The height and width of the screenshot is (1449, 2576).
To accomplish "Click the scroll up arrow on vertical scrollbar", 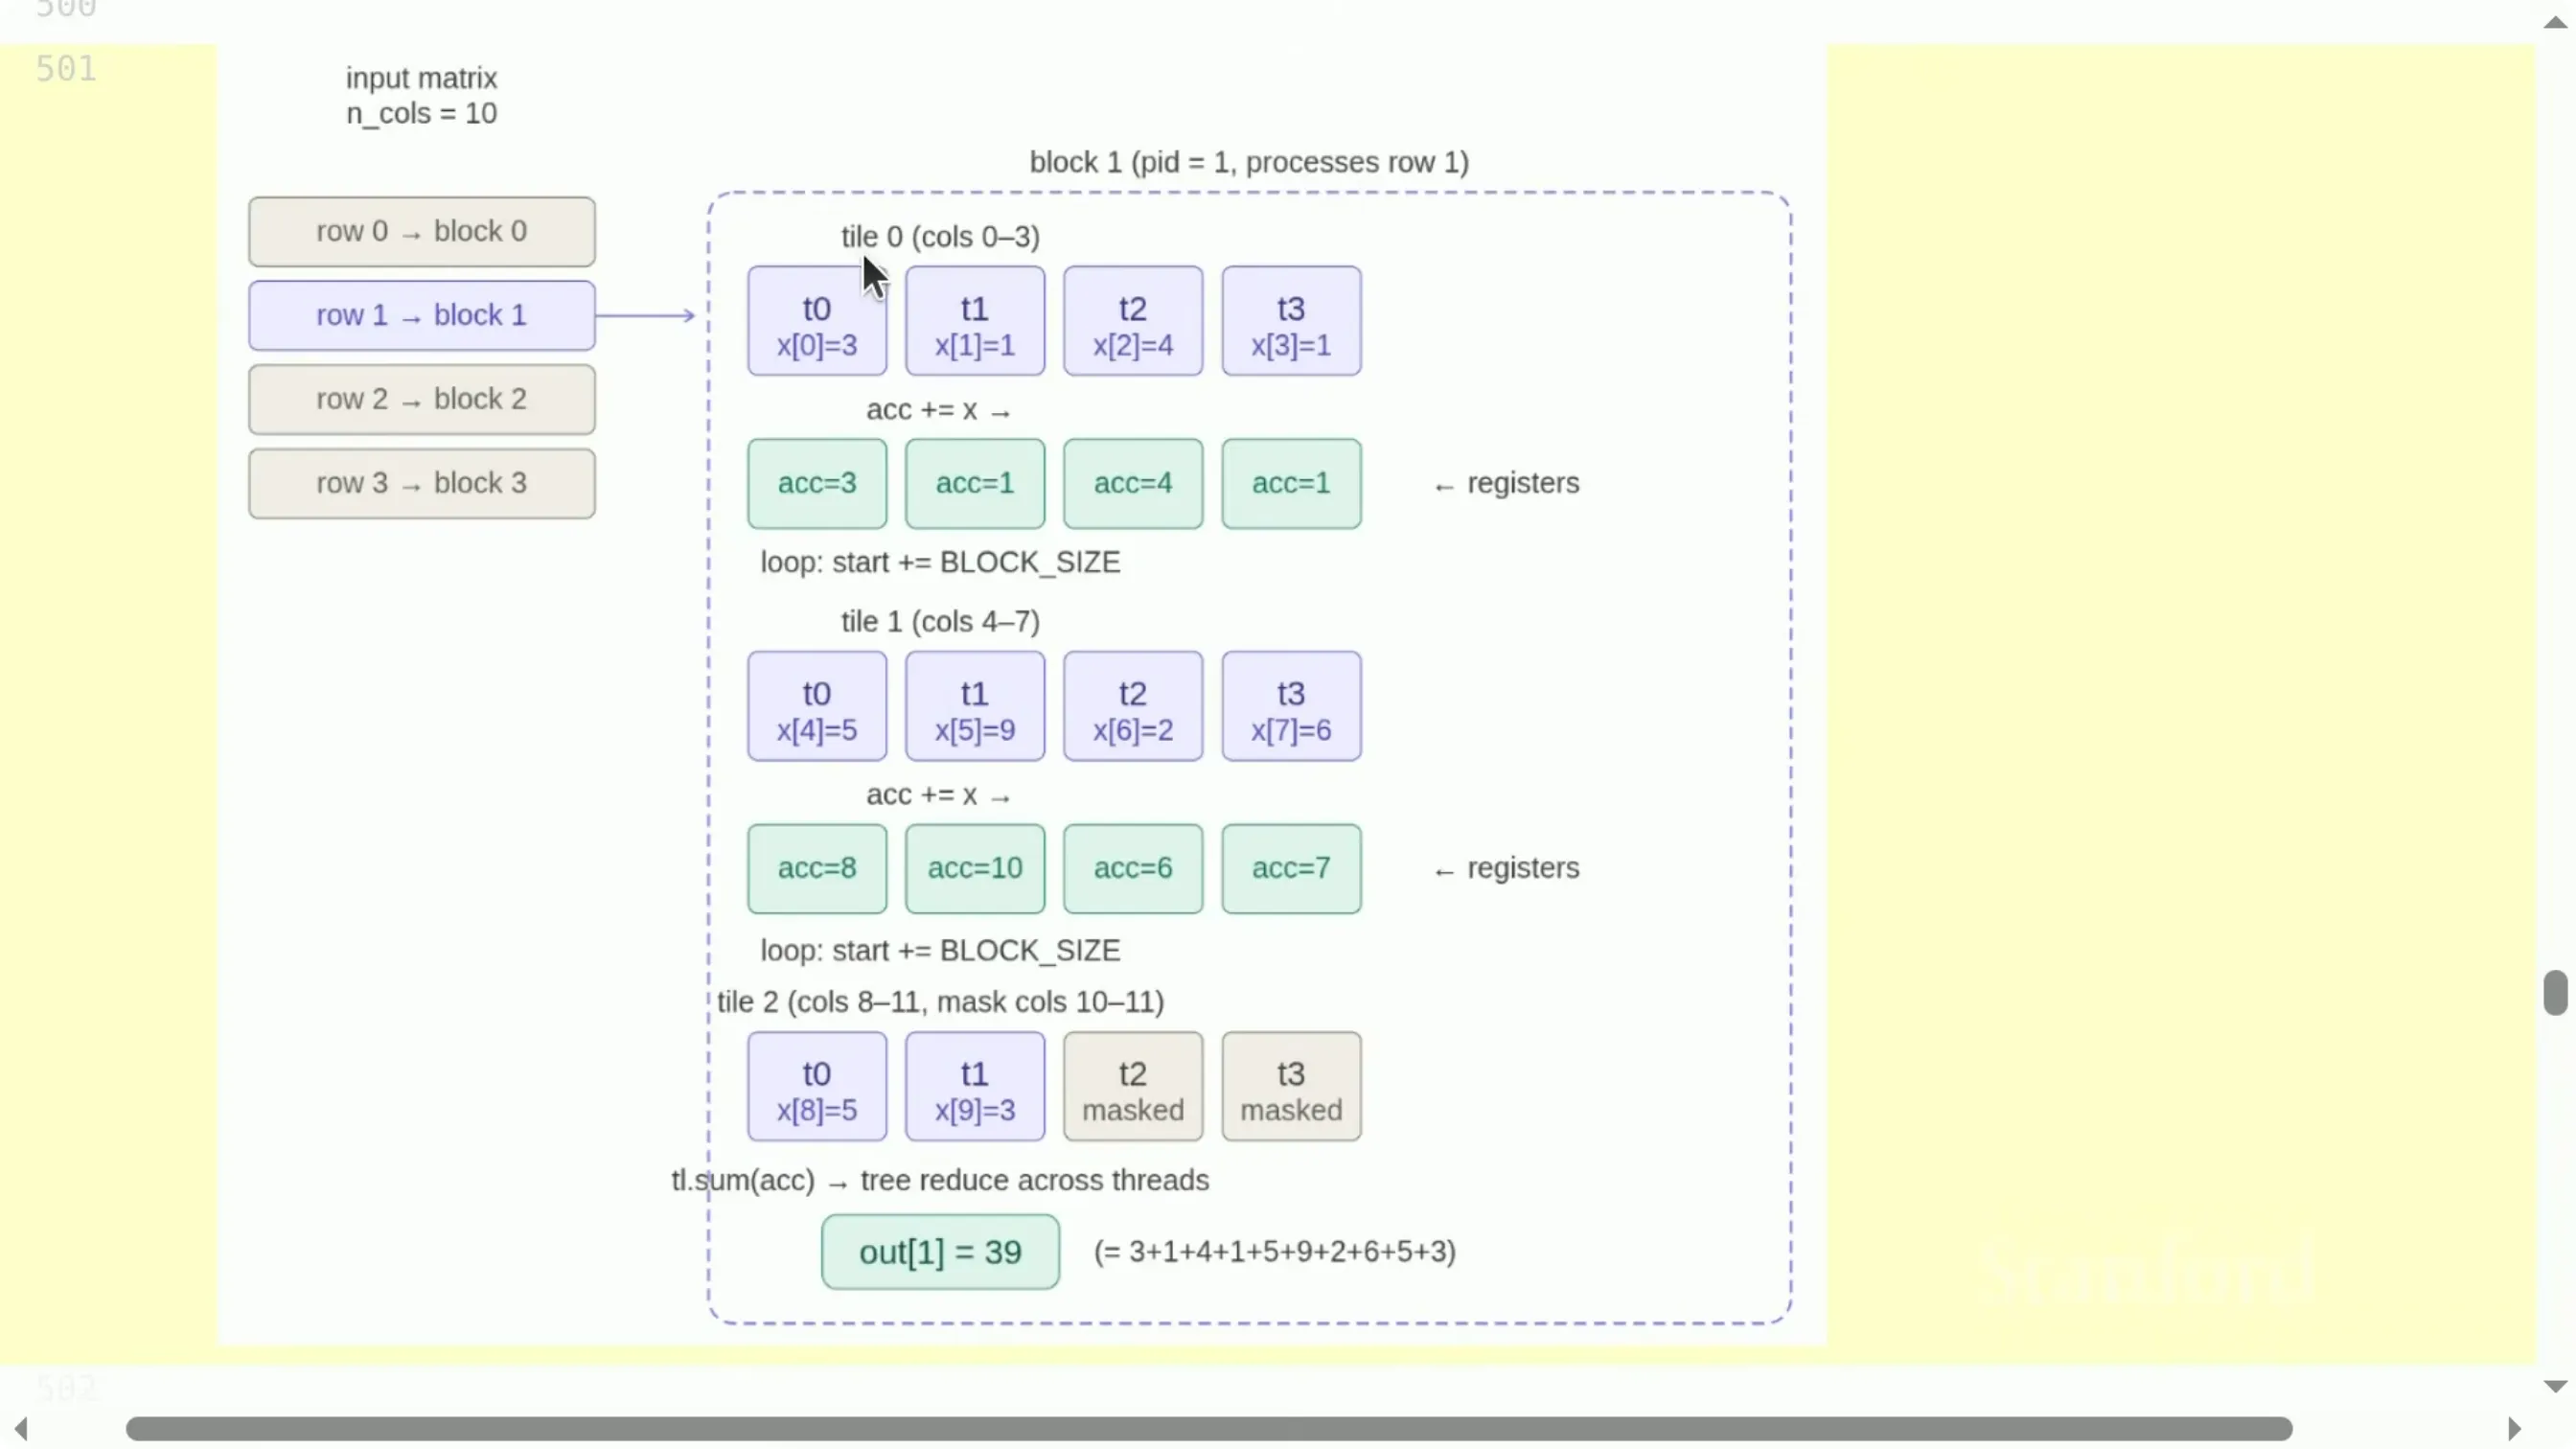I will pyautogui.click(x=2555, y=23).
